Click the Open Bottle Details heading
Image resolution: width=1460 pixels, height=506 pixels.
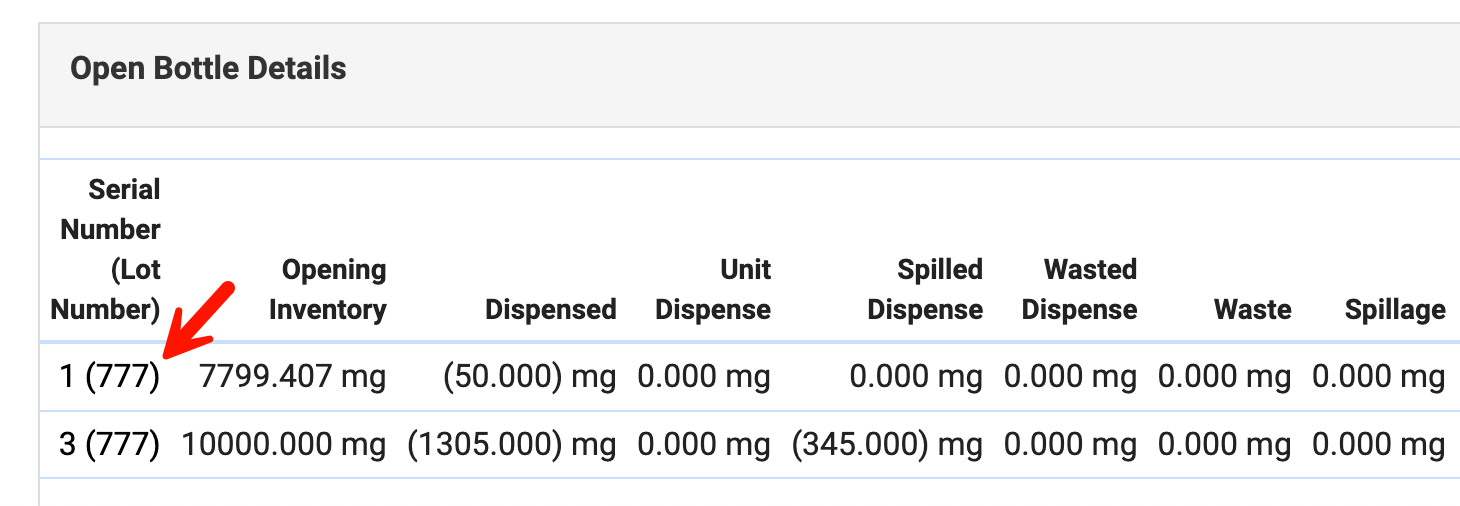pyautogui.click(x=208, y=69)
